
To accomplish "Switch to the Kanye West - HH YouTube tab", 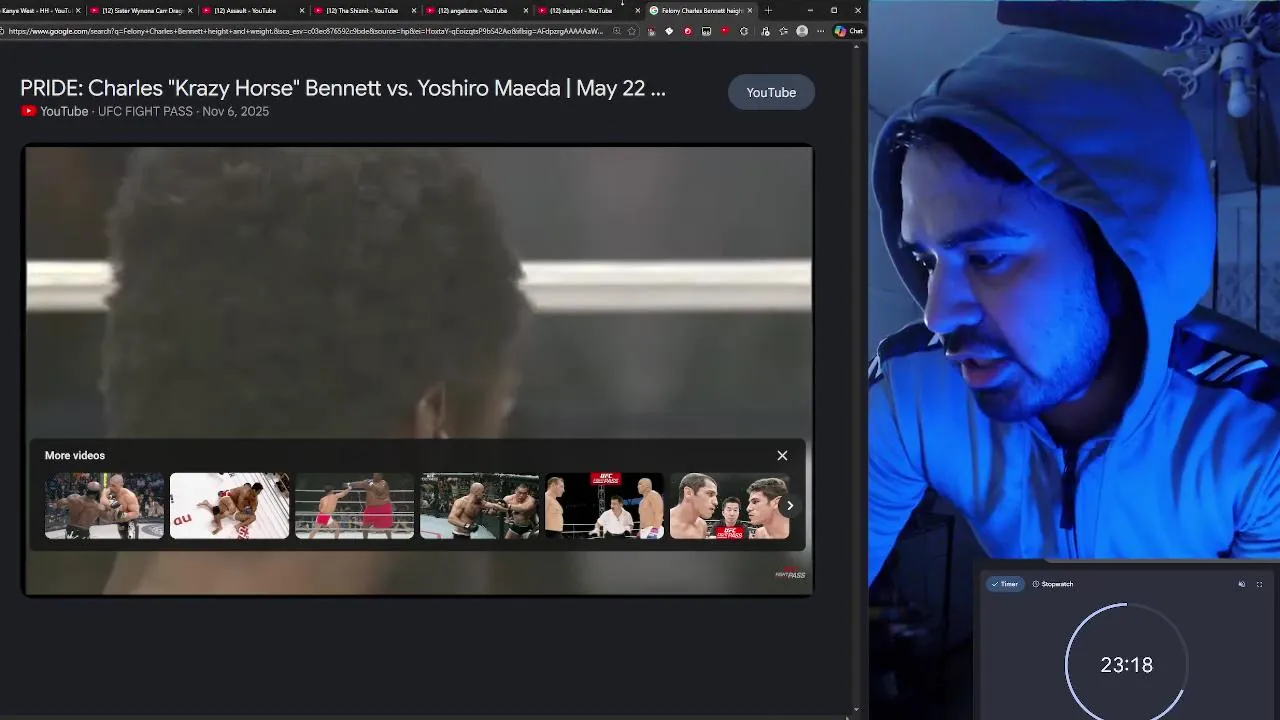I will click(36, 10).
